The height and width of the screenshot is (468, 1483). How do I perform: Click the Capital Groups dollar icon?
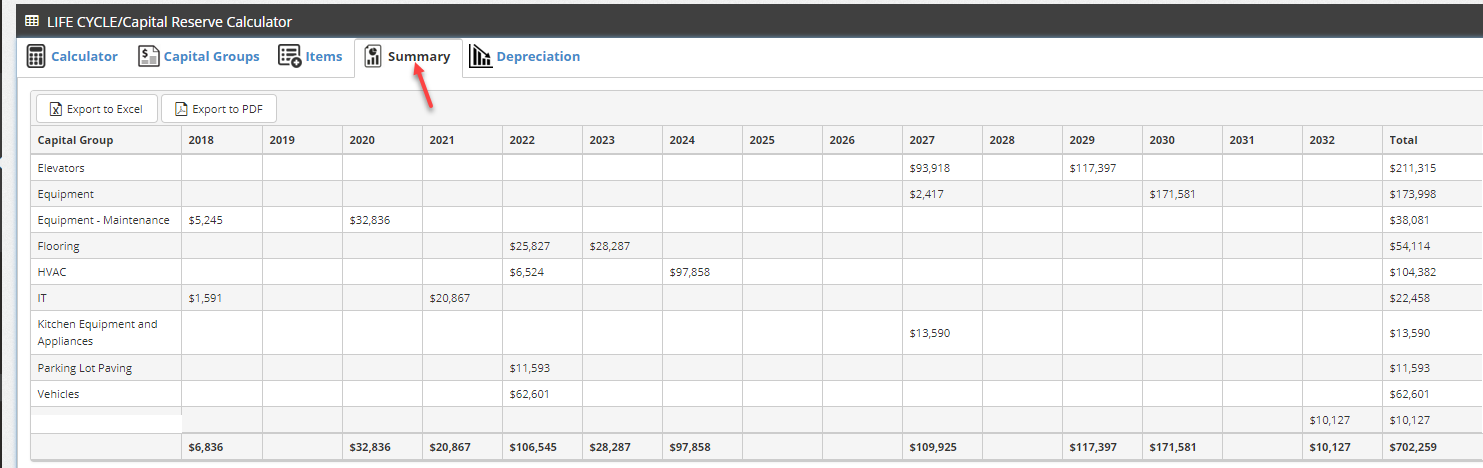point(149,56)
